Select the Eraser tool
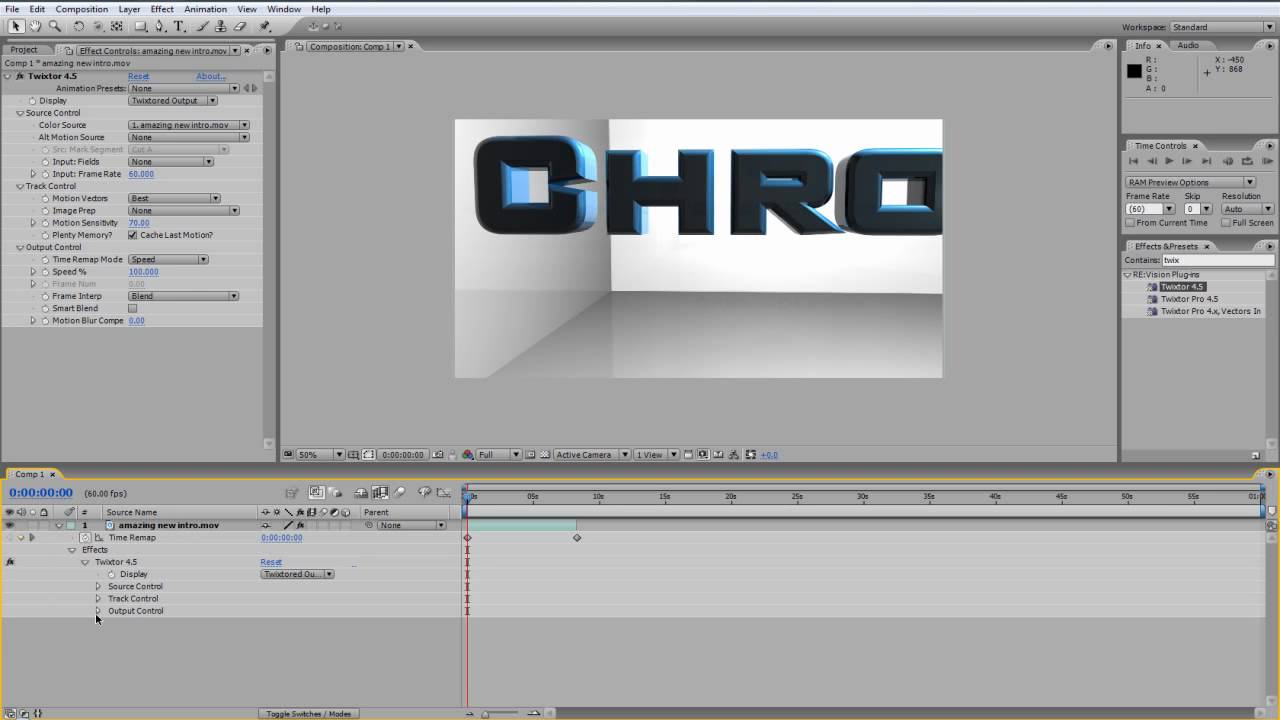 coord(241,27)
